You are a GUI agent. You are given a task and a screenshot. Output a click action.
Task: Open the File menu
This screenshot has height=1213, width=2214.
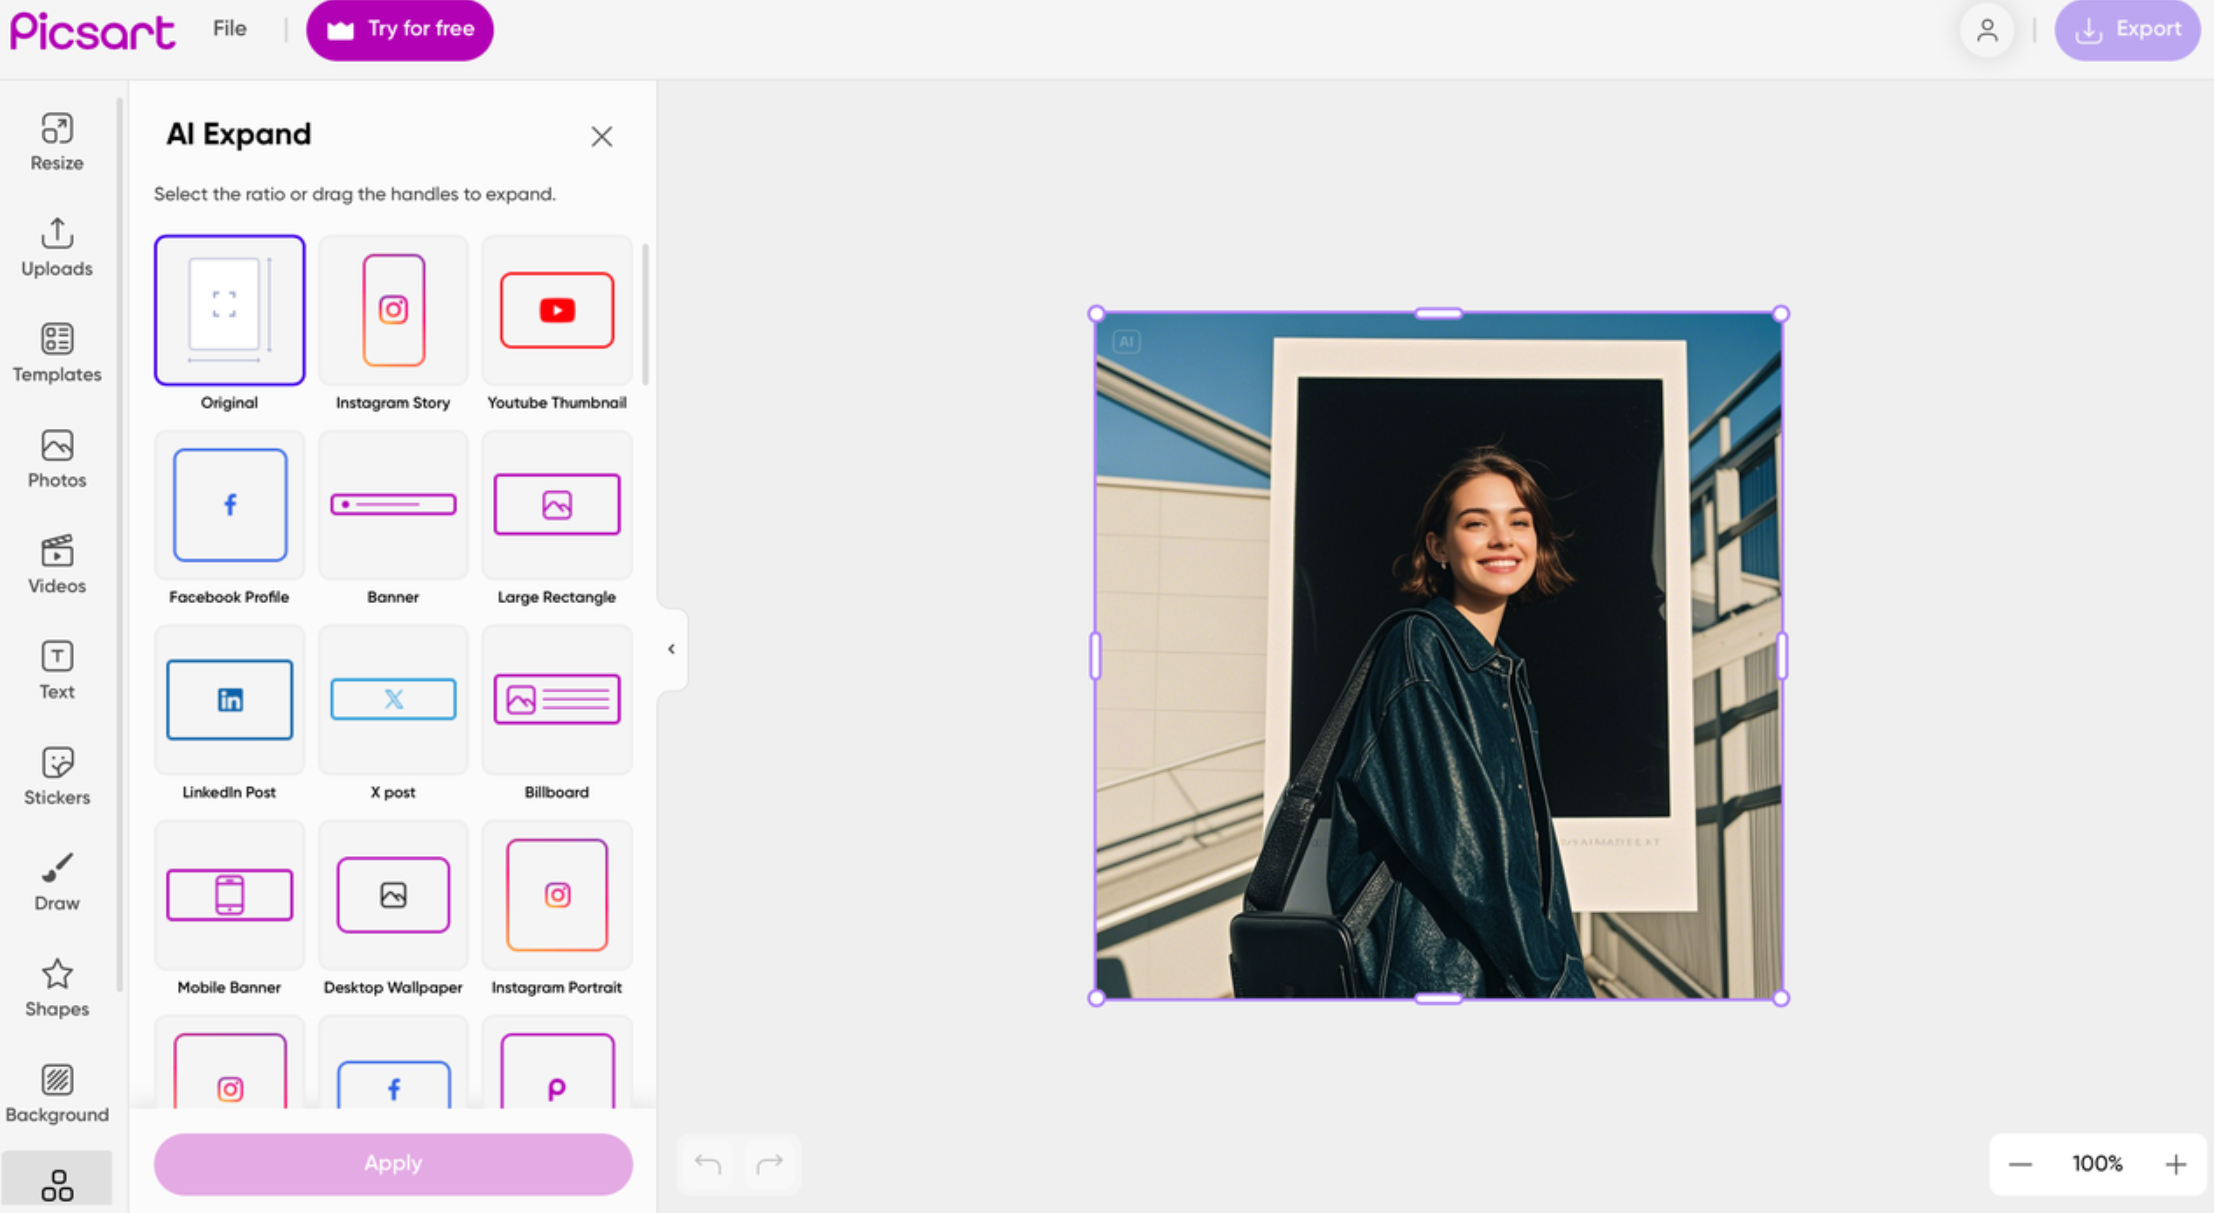[229, 29]
